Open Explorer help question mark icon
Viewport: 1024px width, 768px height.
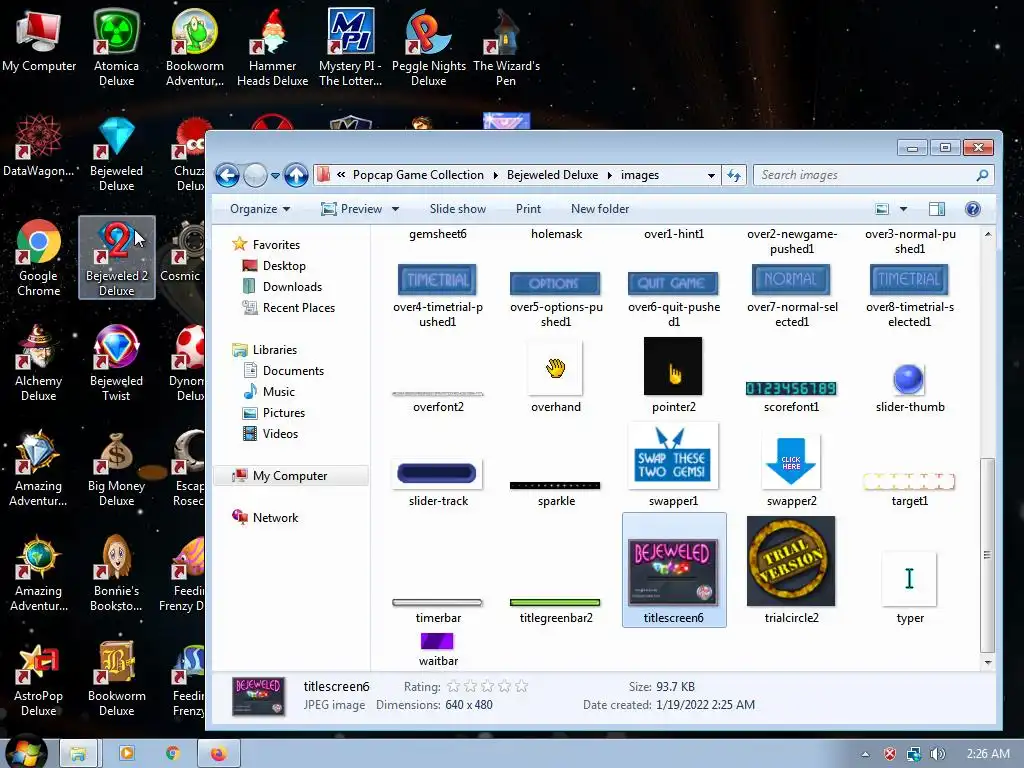pyautogui.click(x=972, y=209)
